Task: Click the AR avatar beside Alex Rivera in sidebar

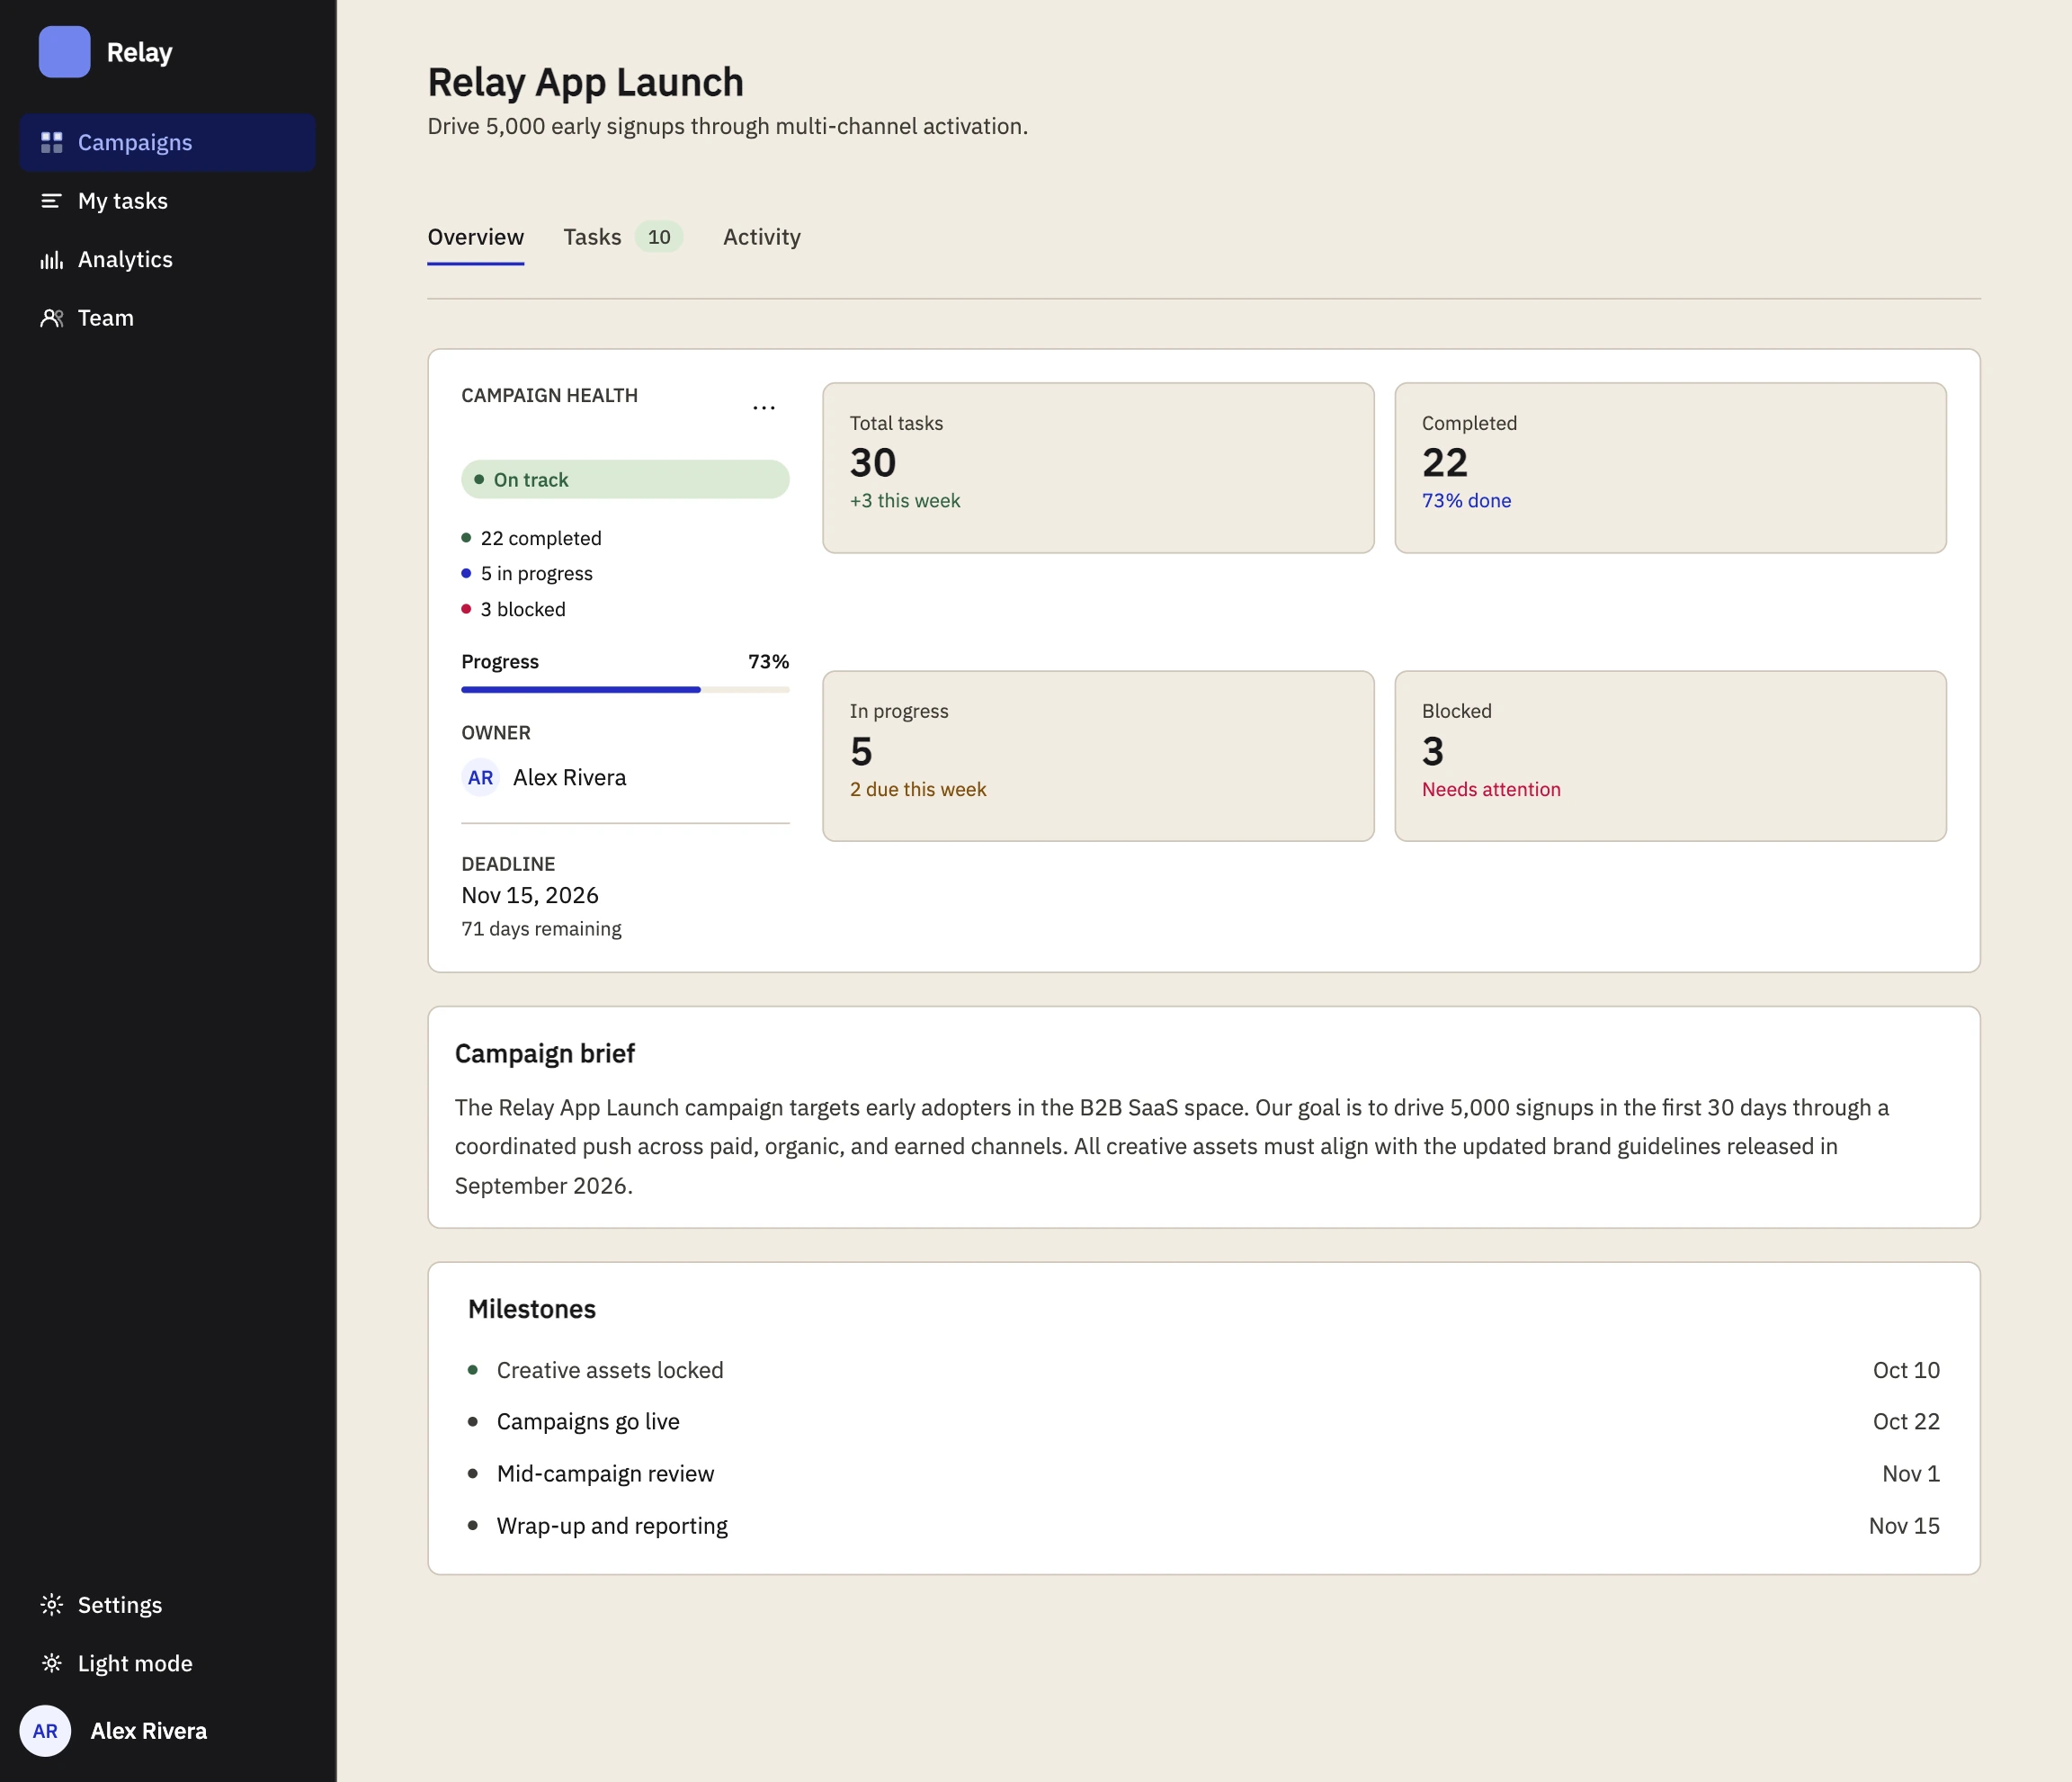Action: (45, 1731)
